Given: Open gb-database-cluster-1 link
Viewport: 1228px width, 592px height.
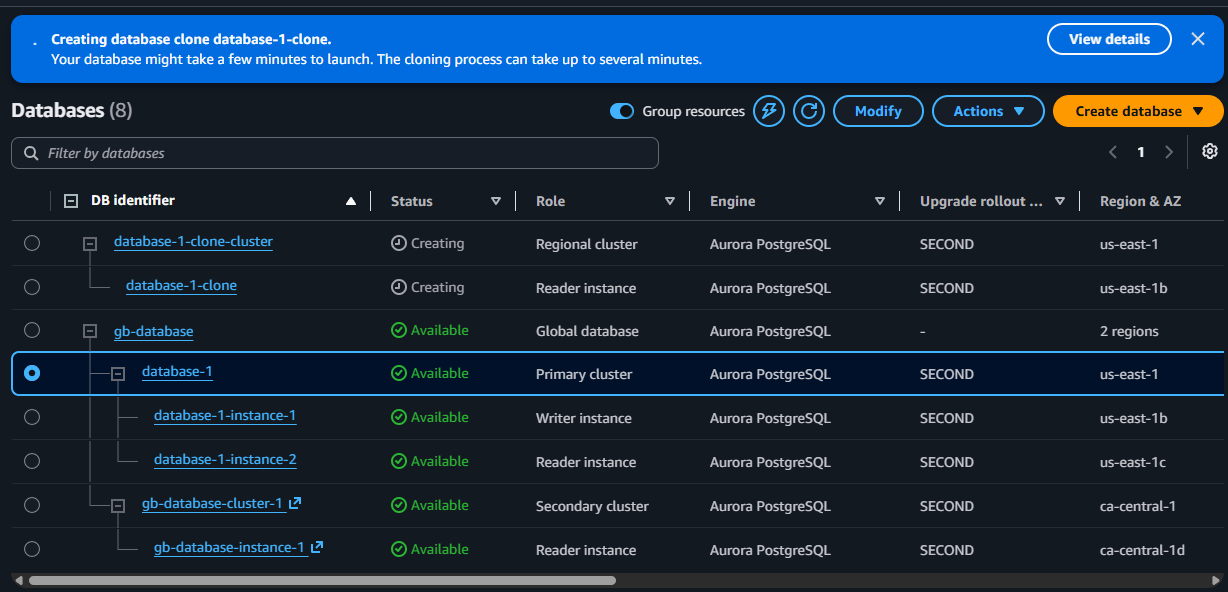Looking at the screenshot, I should coord(212,504).
